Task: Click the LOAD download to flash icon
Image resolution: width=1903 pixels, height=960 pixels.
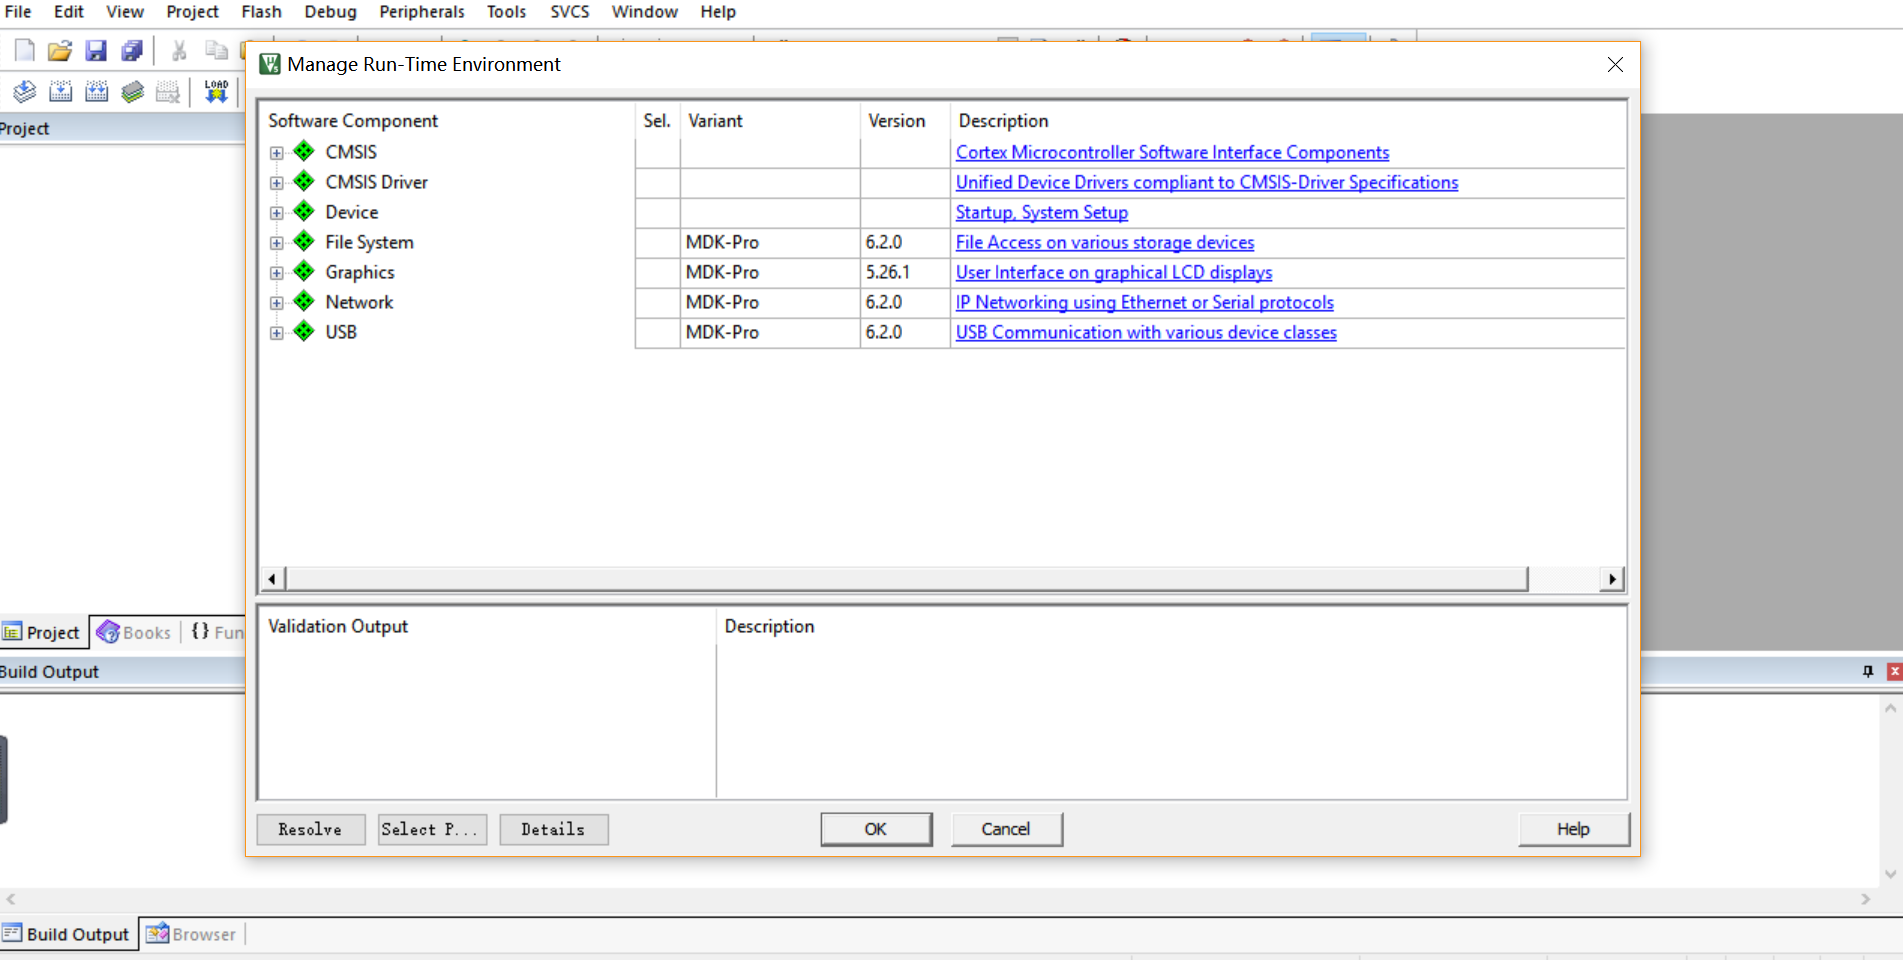Action: (x=216, y=92)
